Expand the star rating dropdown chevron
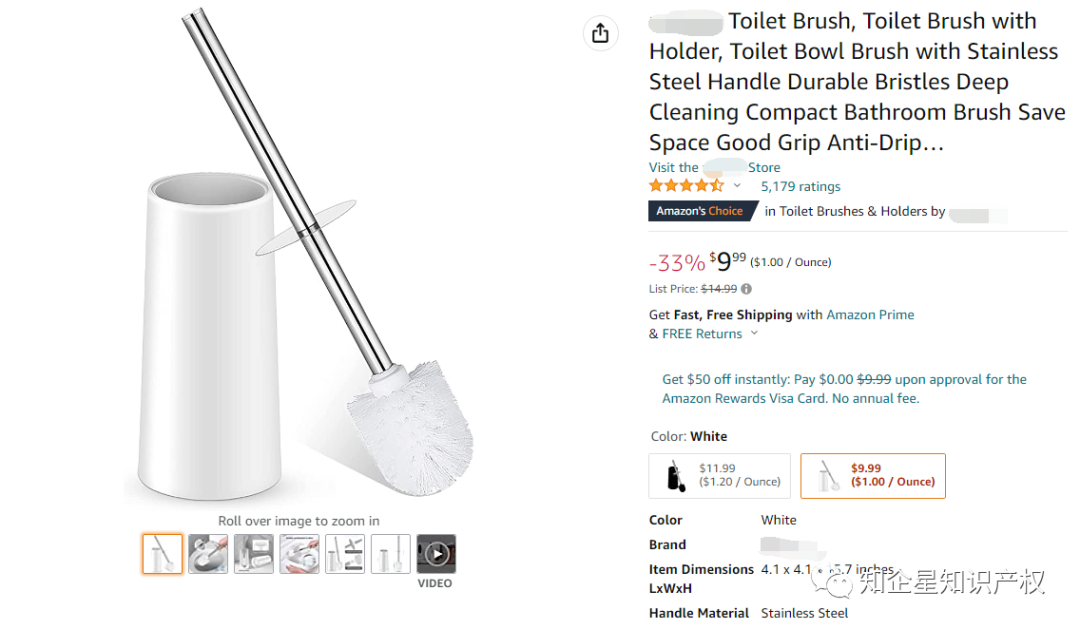The height and width of the screenshot is (629, 1080). click(738, 186)
